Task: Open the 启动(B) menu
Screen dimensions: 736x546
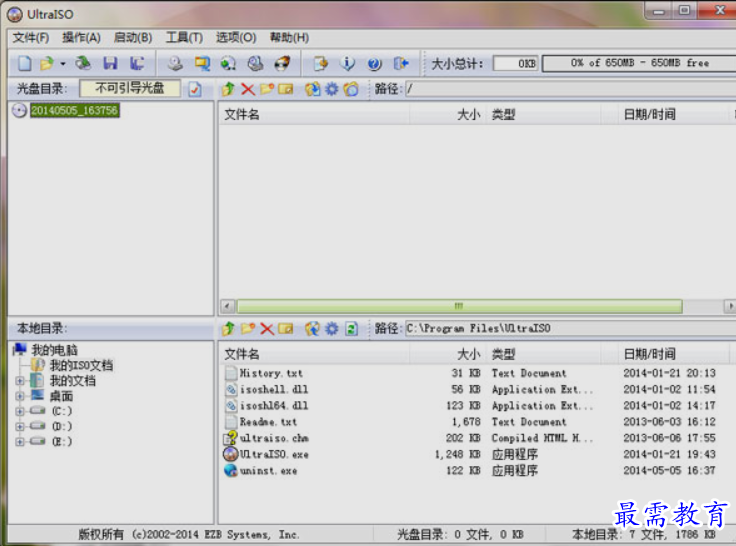Action: (x=133, y=38)
